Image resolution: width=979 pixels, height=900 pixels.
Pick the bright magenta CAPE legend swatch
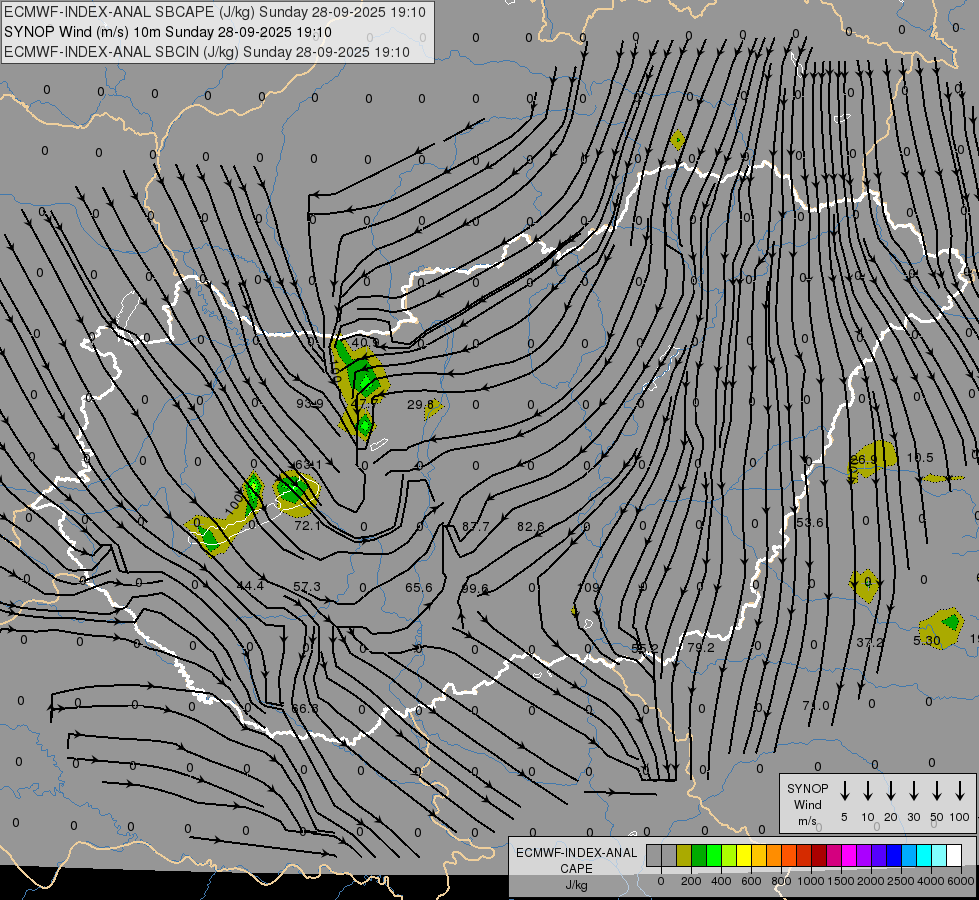pos(849,856)
